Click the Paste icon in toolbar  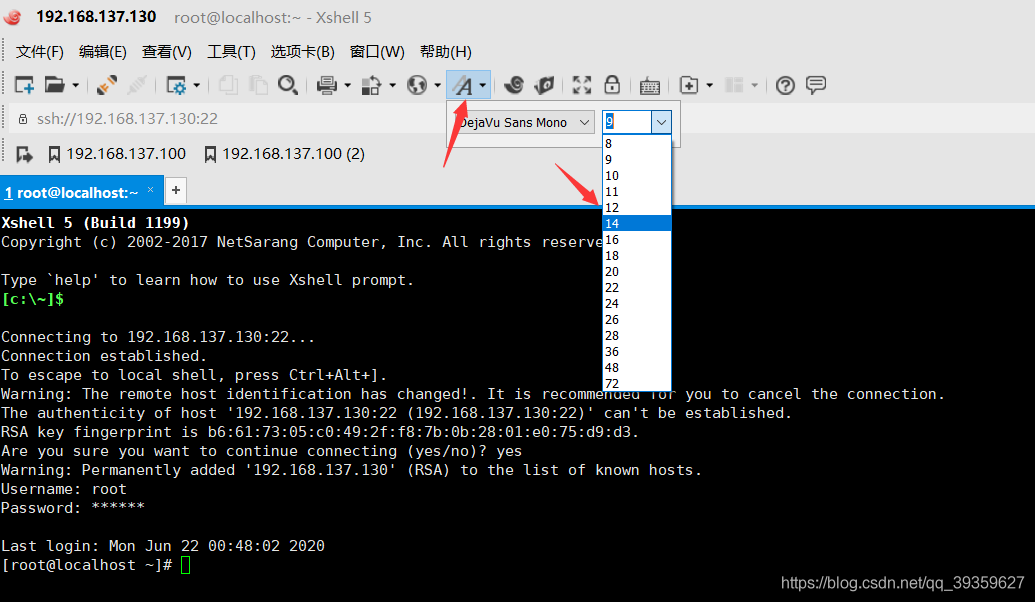coord(258,85)
